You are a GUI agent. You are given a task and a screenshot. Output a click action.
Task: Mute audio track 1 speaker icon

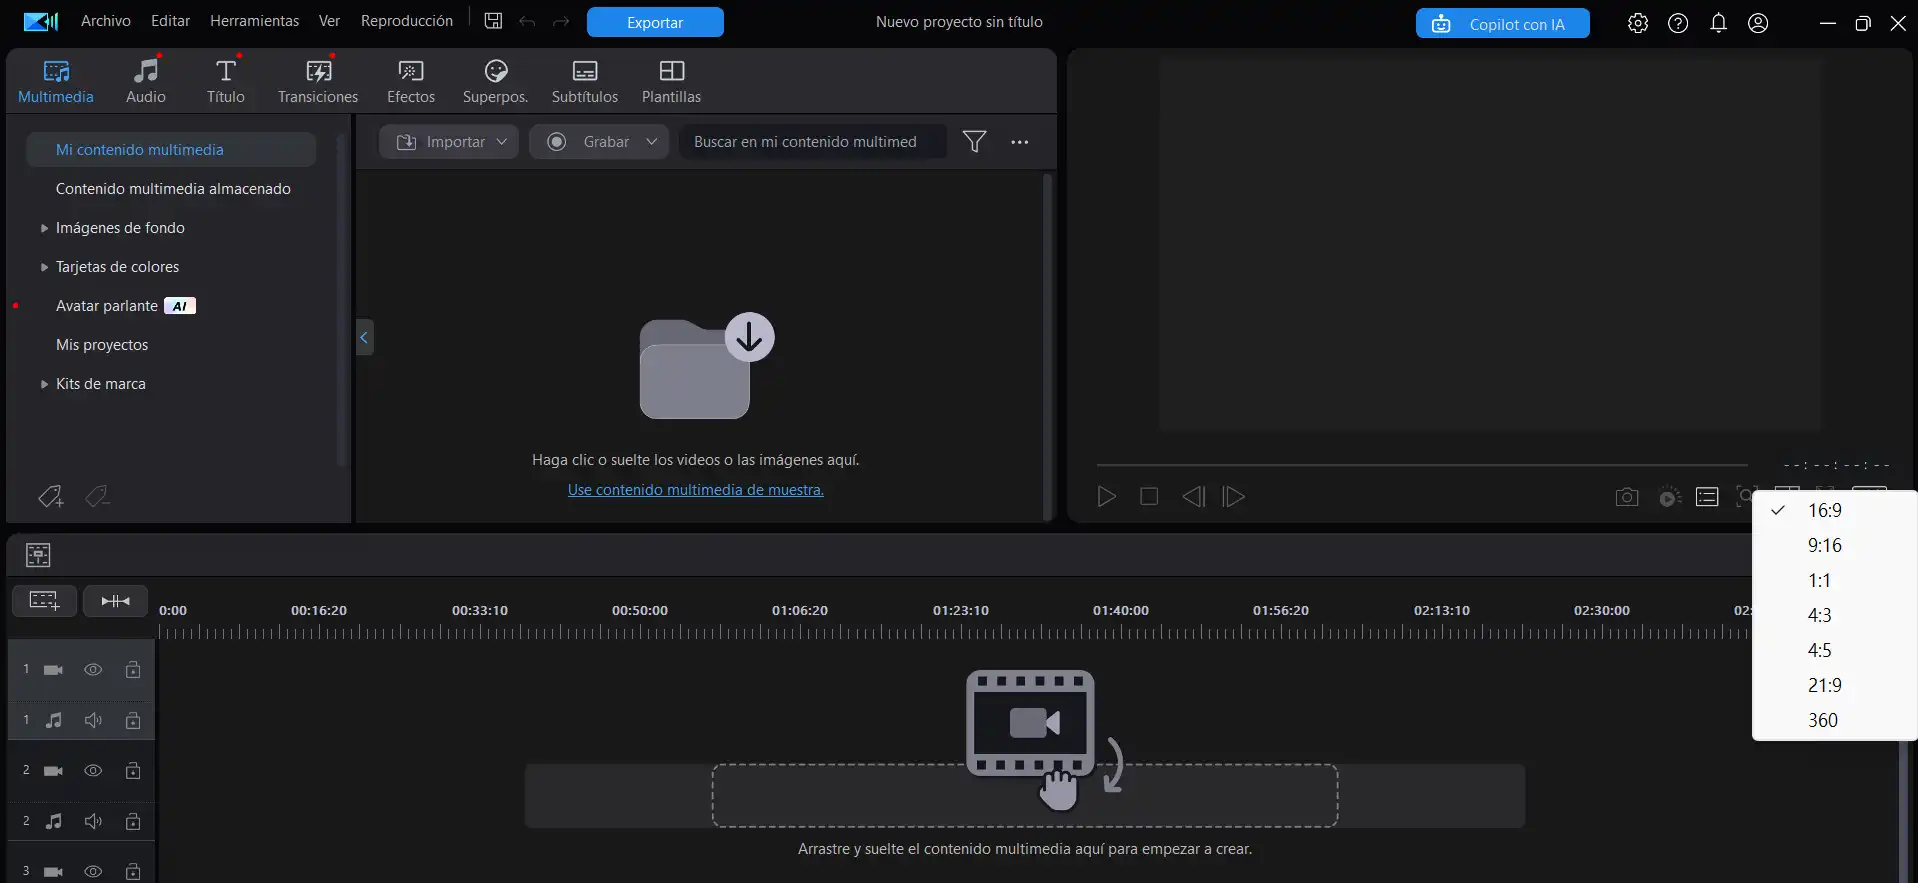(93, 720)
